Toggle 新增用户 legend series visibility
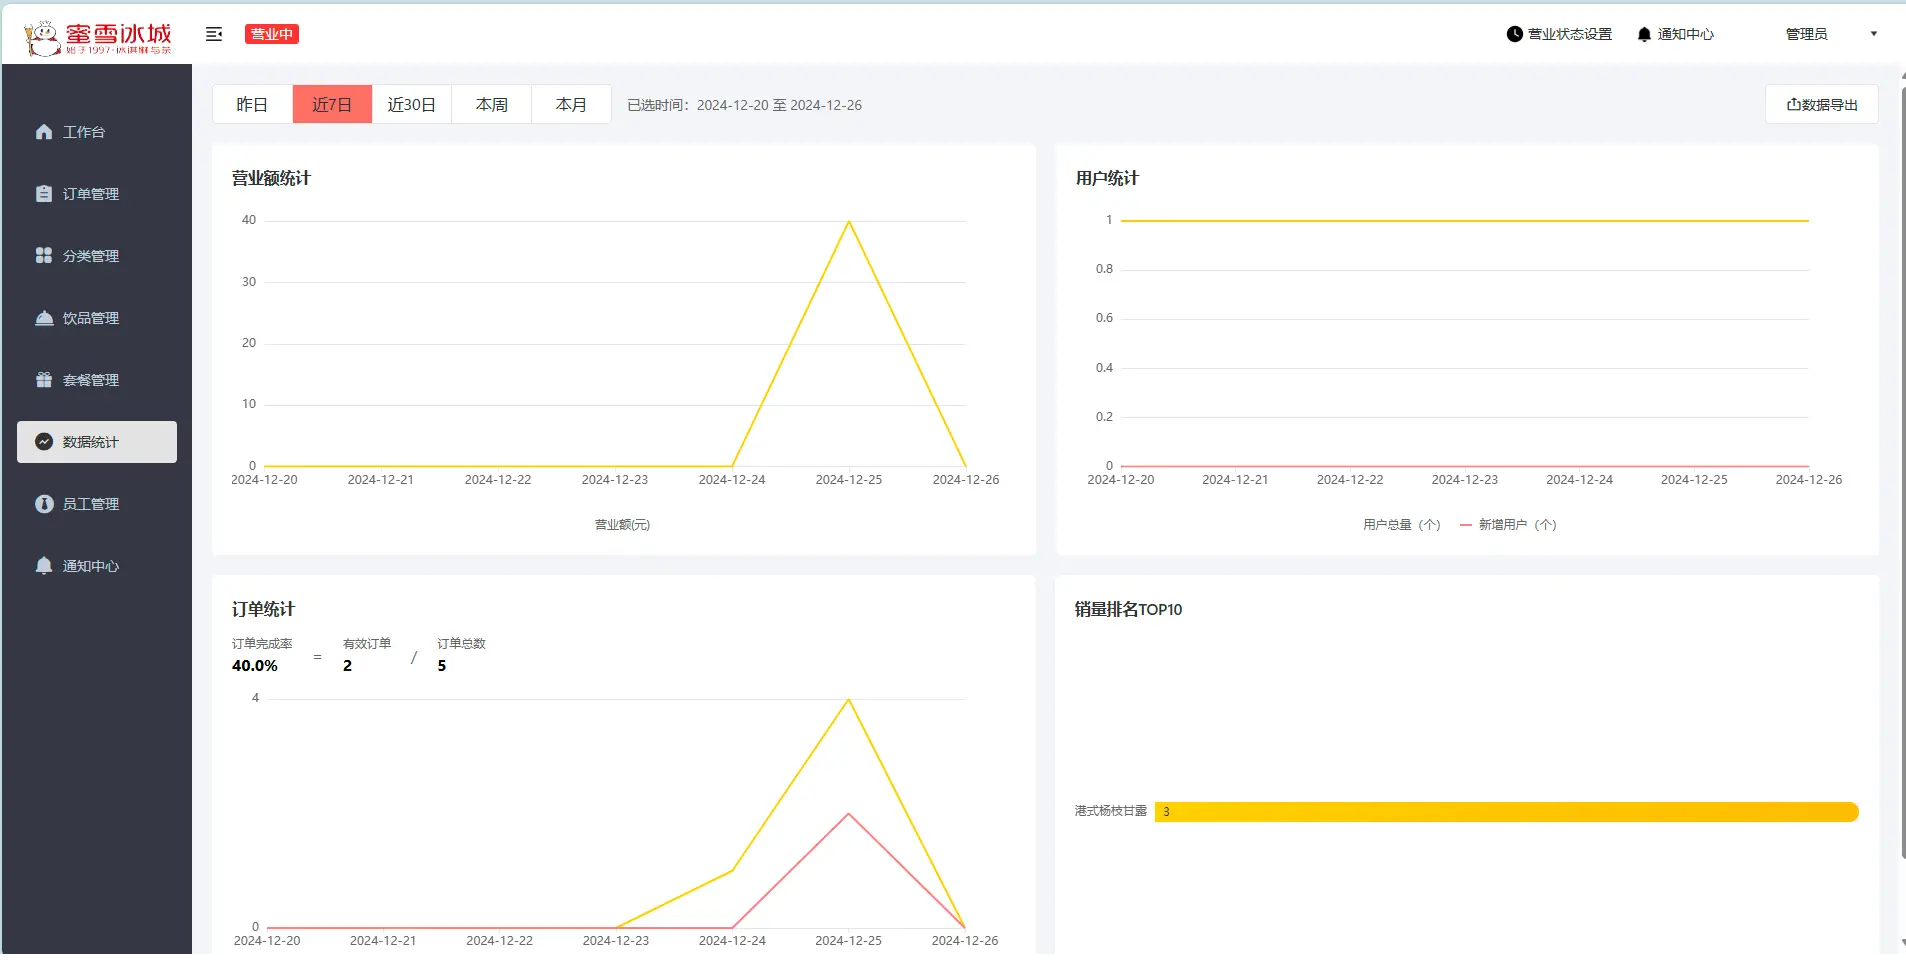This screenshot has width=1906, height=963. 1508,525
